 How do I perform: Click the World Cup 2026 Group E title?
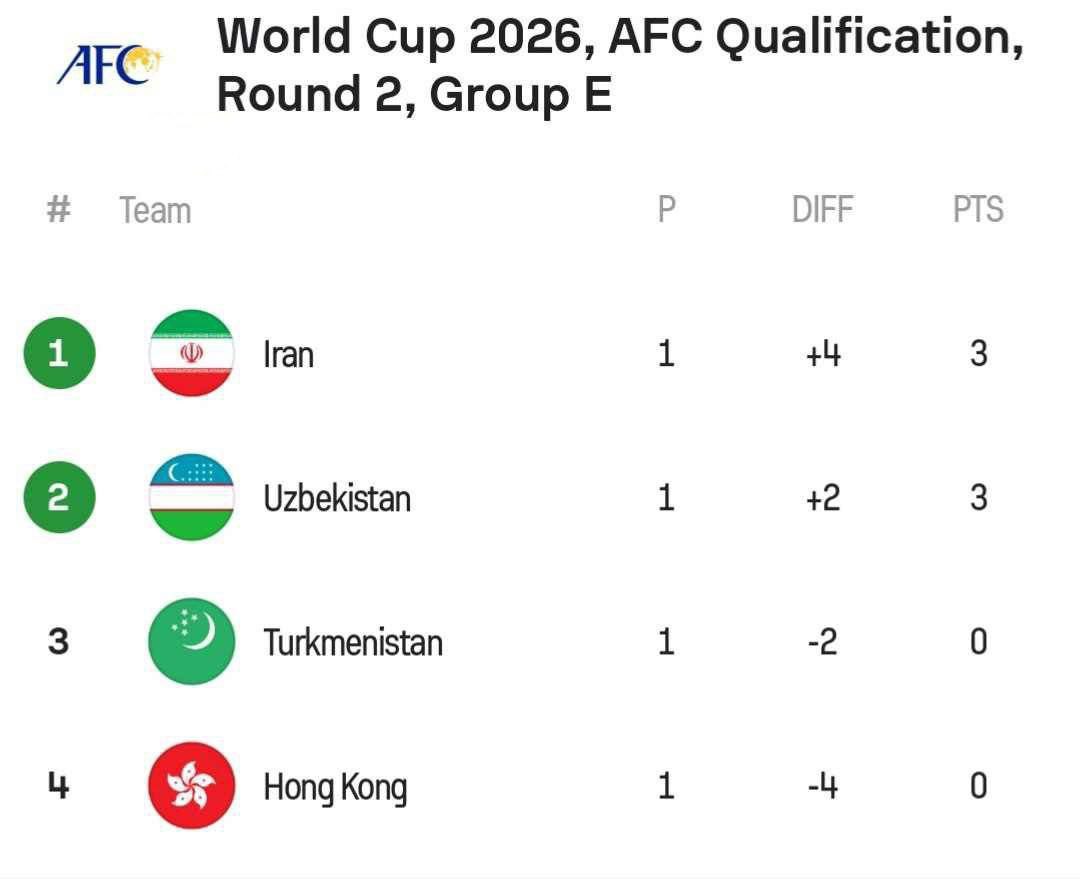620,66
